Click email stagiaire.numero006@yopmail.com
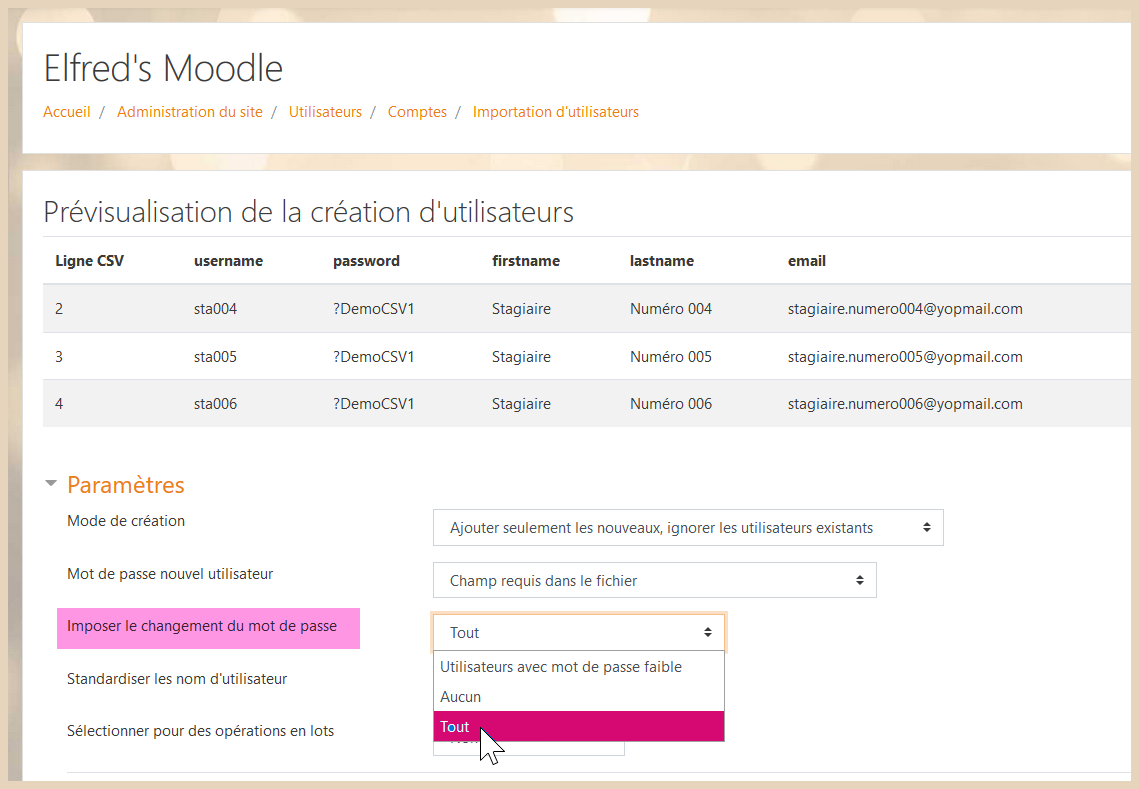The height and width of the screenshot is (789, 1139). 905,404
